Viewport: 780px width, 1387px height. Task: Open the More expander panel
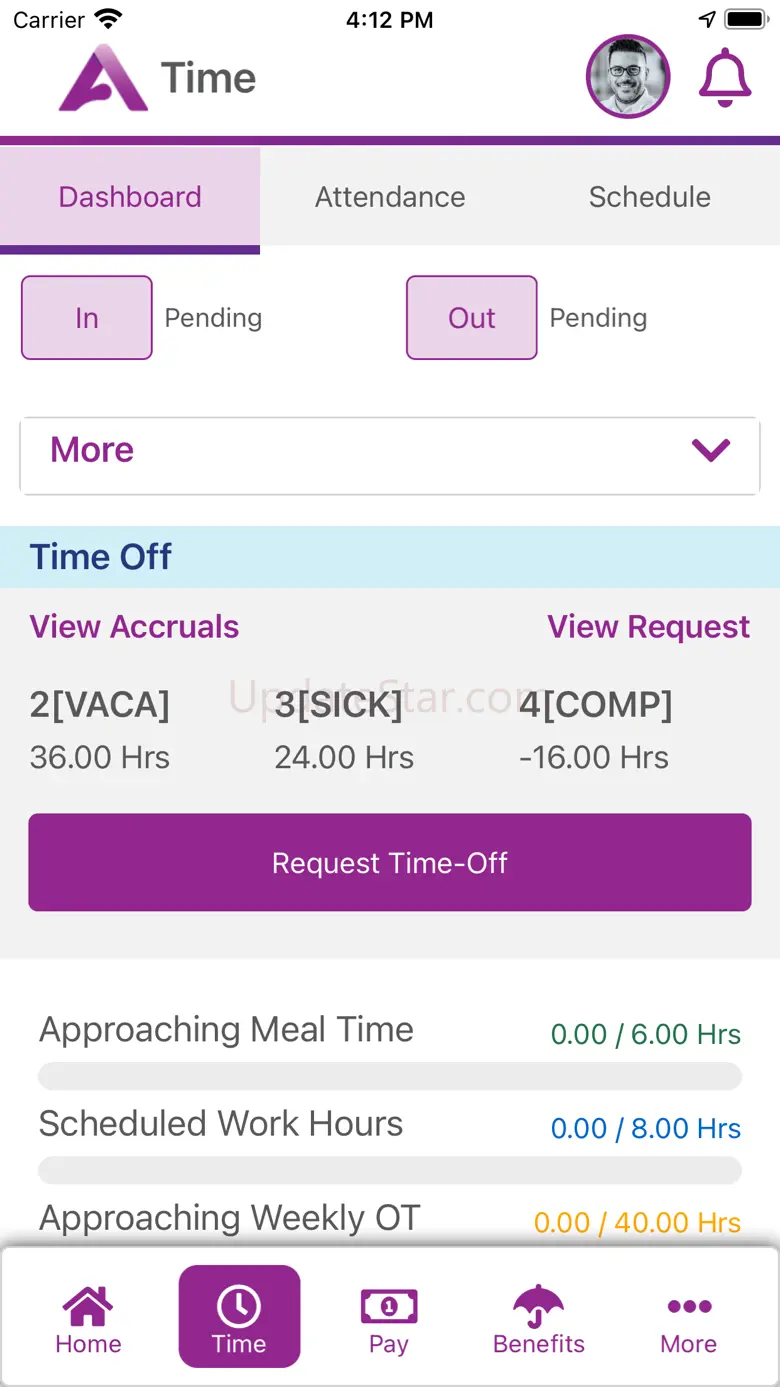(x=390, y=455)
